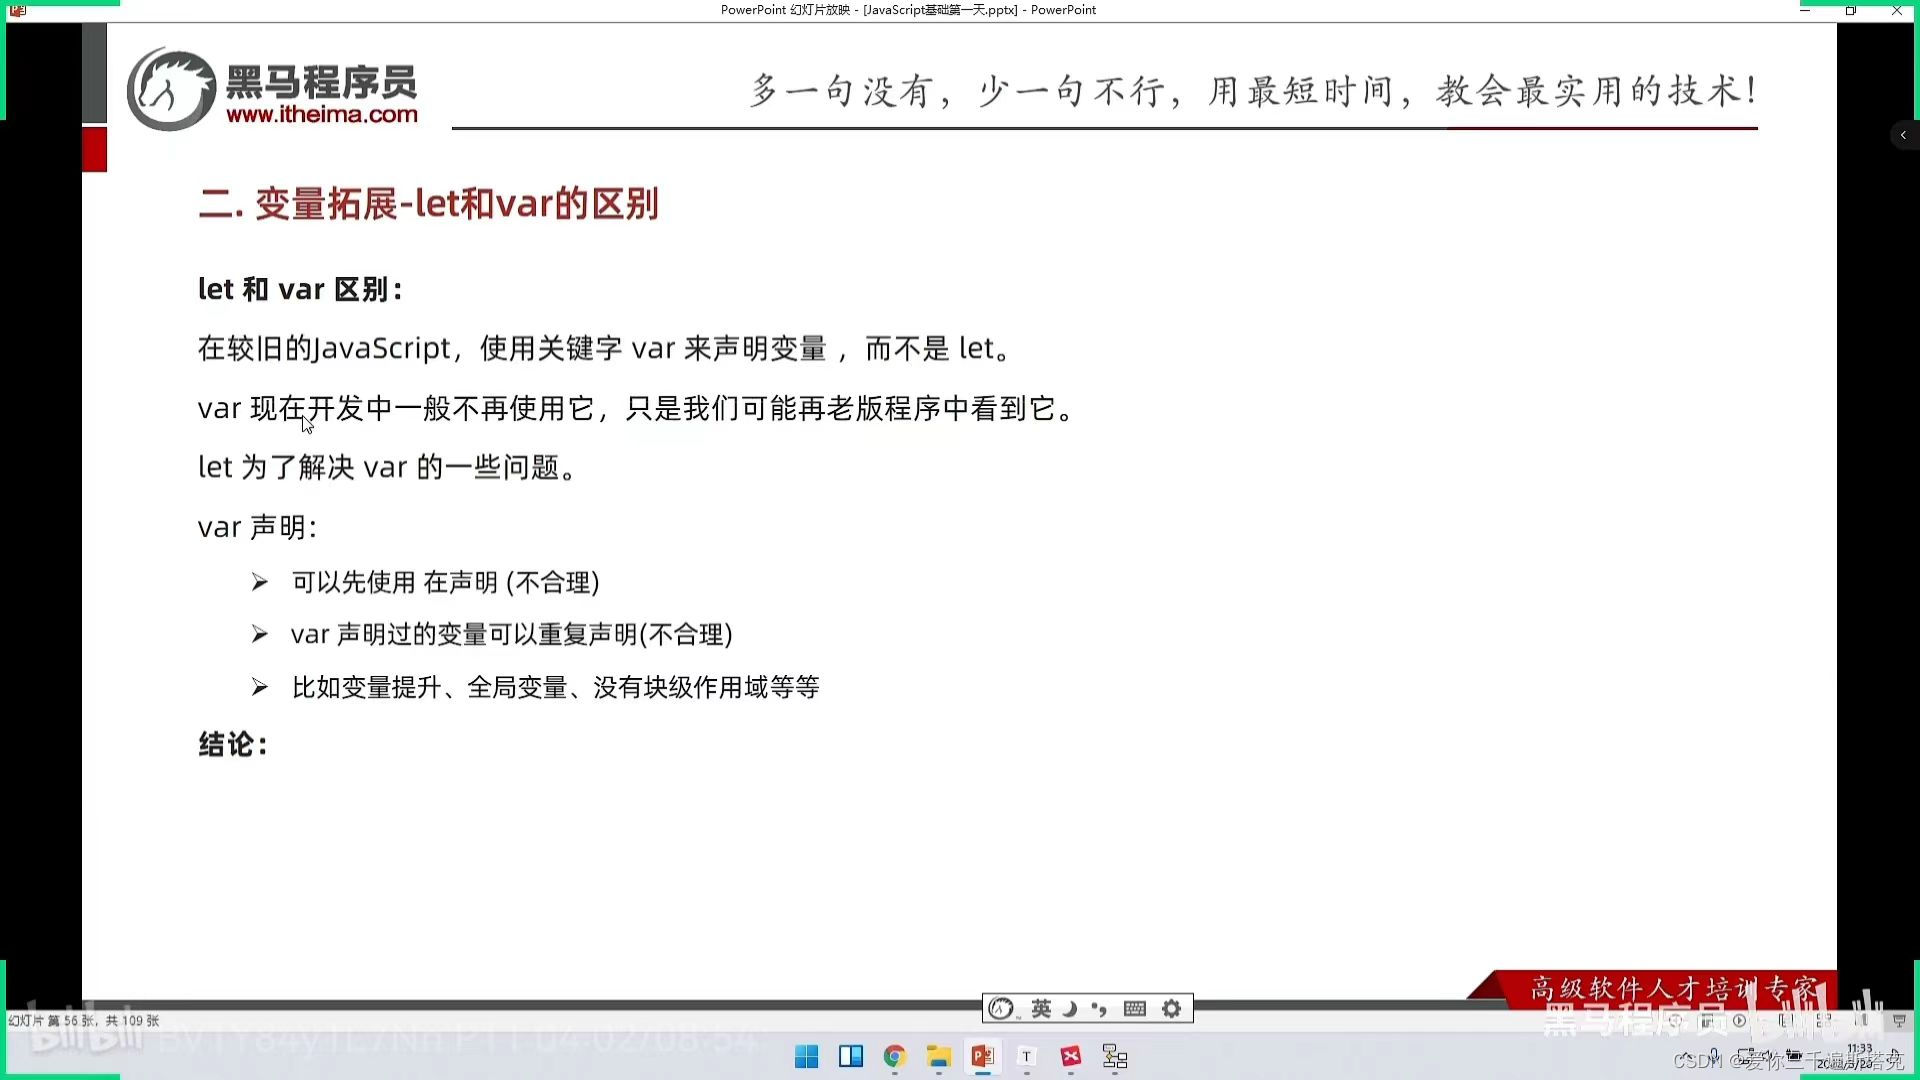Switch to PowerPoint taskbar icon
This screenshot has height=1080, width=1920.
click(x=982, y=1057)
